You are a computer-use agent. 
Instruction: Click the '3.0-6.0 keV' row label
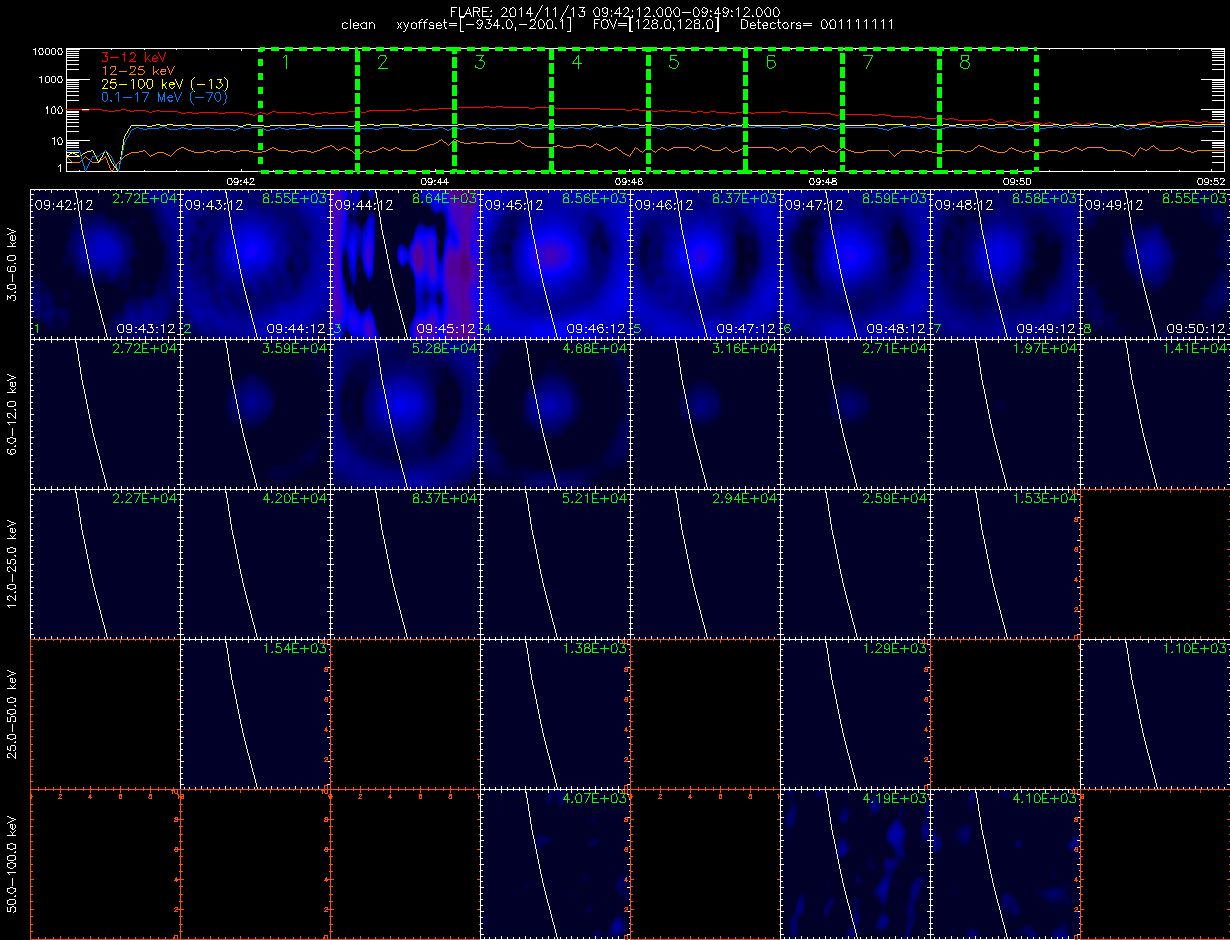coord(12,264)
